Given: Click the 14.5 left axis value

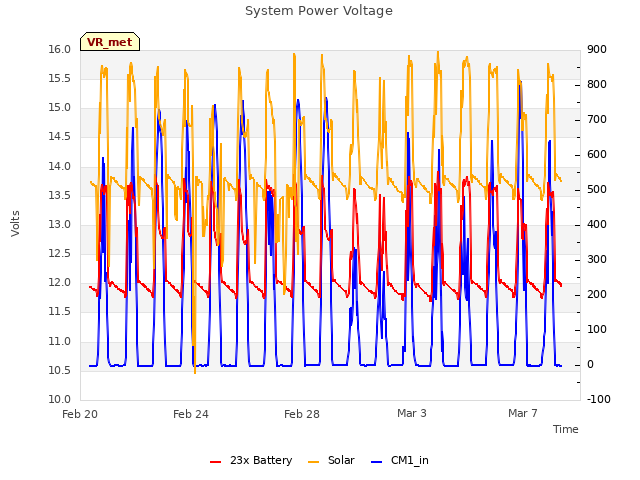Looking at the screenshot, I should (x=60, y=137).
